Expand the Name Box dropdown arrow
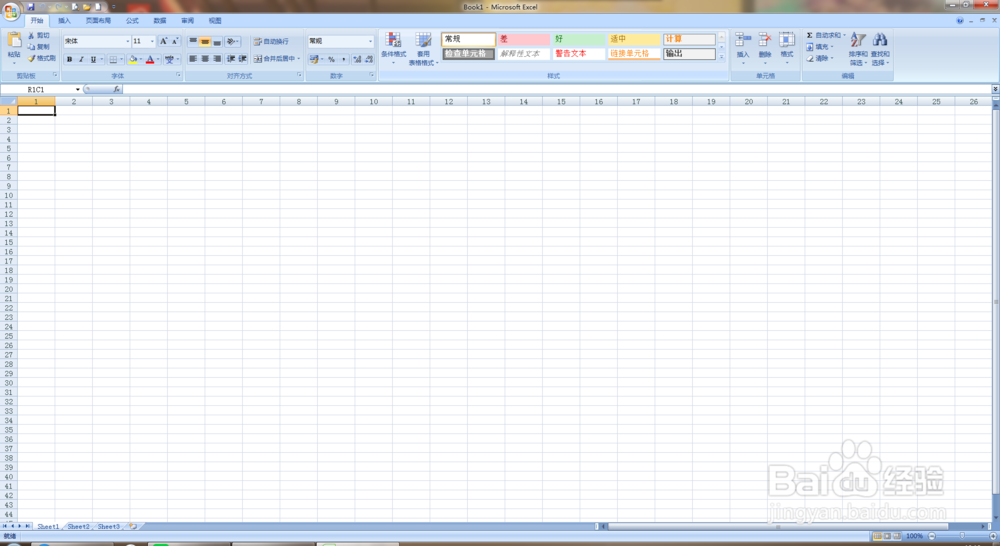Screen dimensions: 1000x546 (x=78, y=89)
